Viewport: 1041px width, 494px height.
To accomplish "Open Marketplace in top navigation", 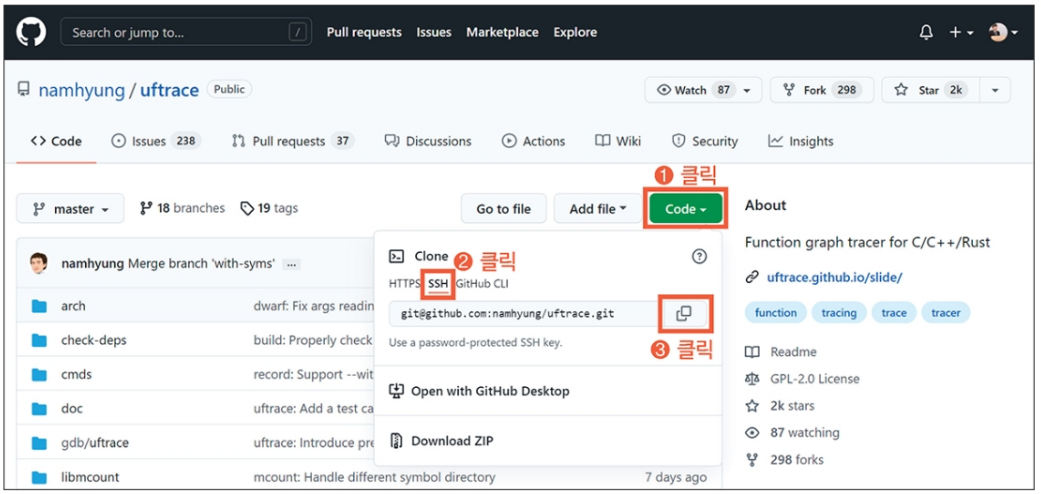I will coord(502,32).
